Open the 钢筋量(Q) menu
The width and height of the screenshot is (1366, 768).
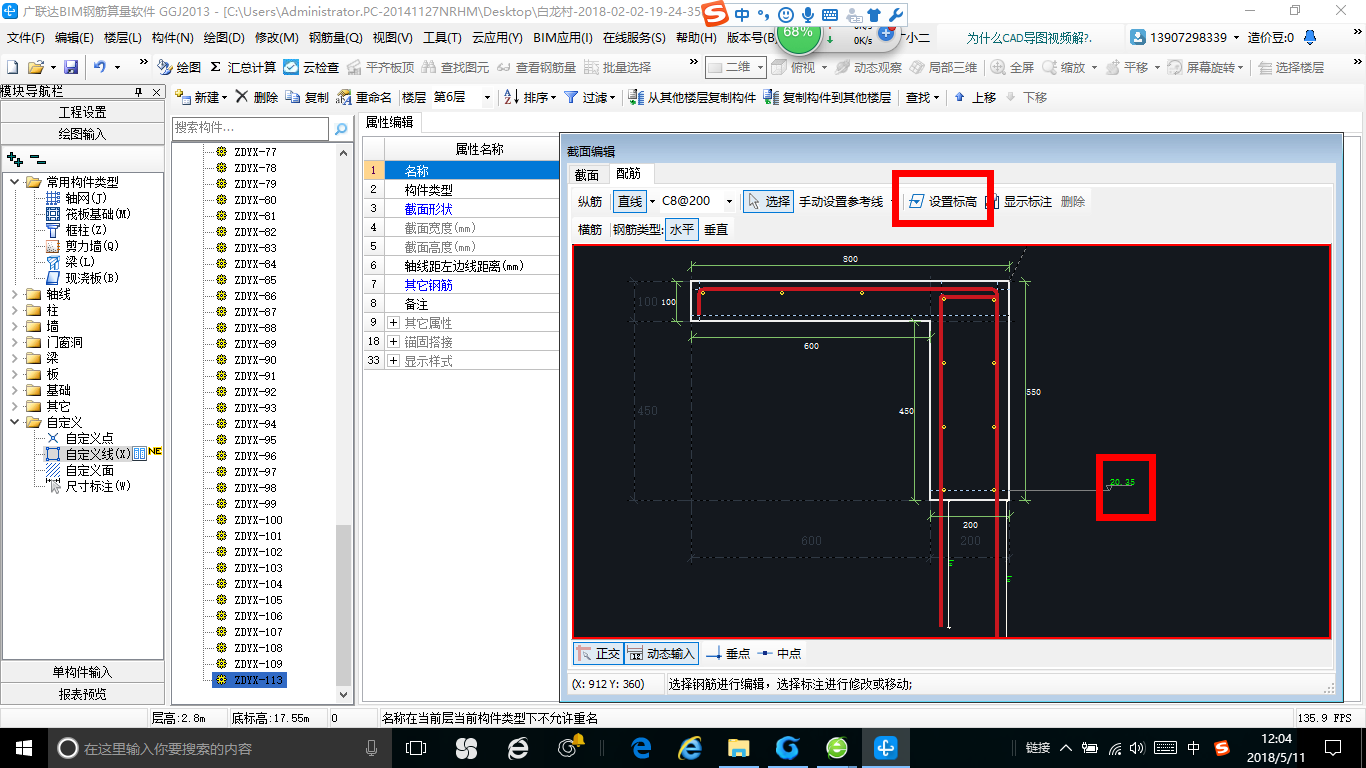335,38
